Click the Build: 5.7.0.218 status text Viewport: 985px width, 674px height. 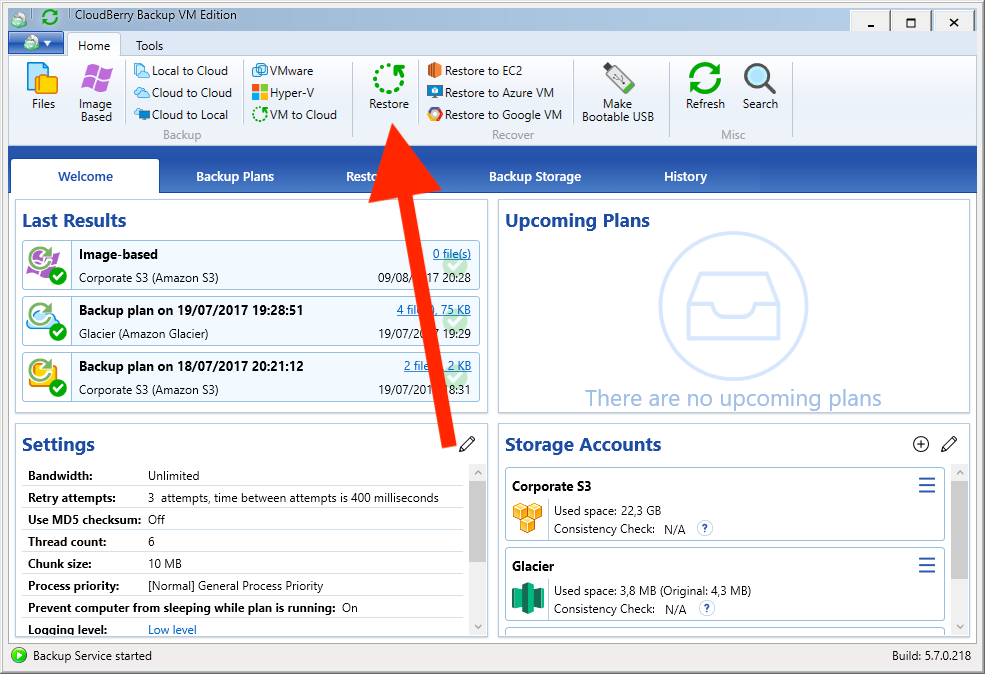pyautogui.click(x=932, y=656)
